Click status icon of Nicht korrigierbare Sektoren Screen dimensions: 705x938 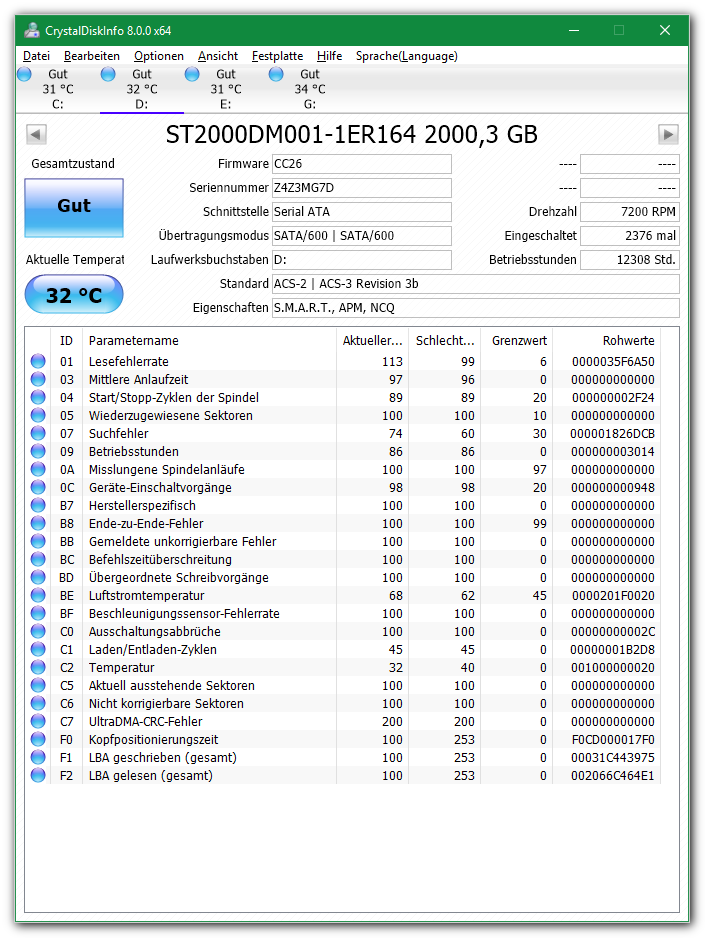38,702
